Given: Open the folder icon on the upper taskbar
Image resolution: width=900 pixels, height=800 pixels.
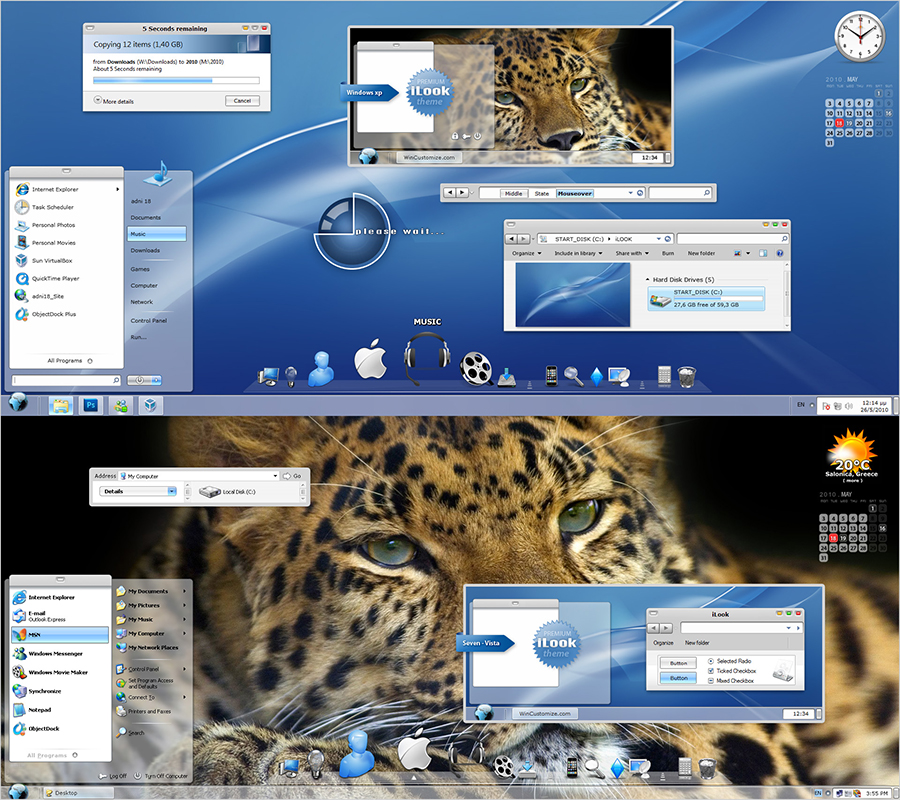Looking at the screenshot, I should pos(61,406).
